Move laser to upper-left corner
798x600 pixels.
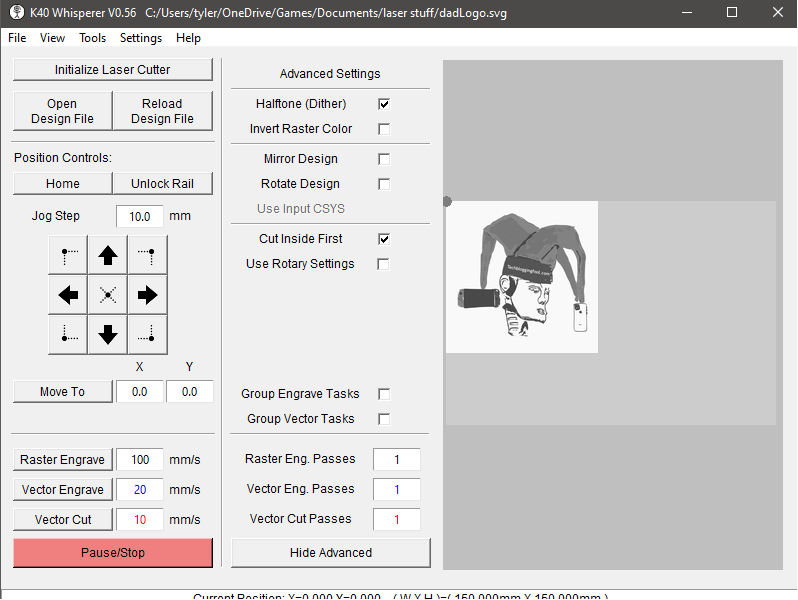[x=68, y=255]
